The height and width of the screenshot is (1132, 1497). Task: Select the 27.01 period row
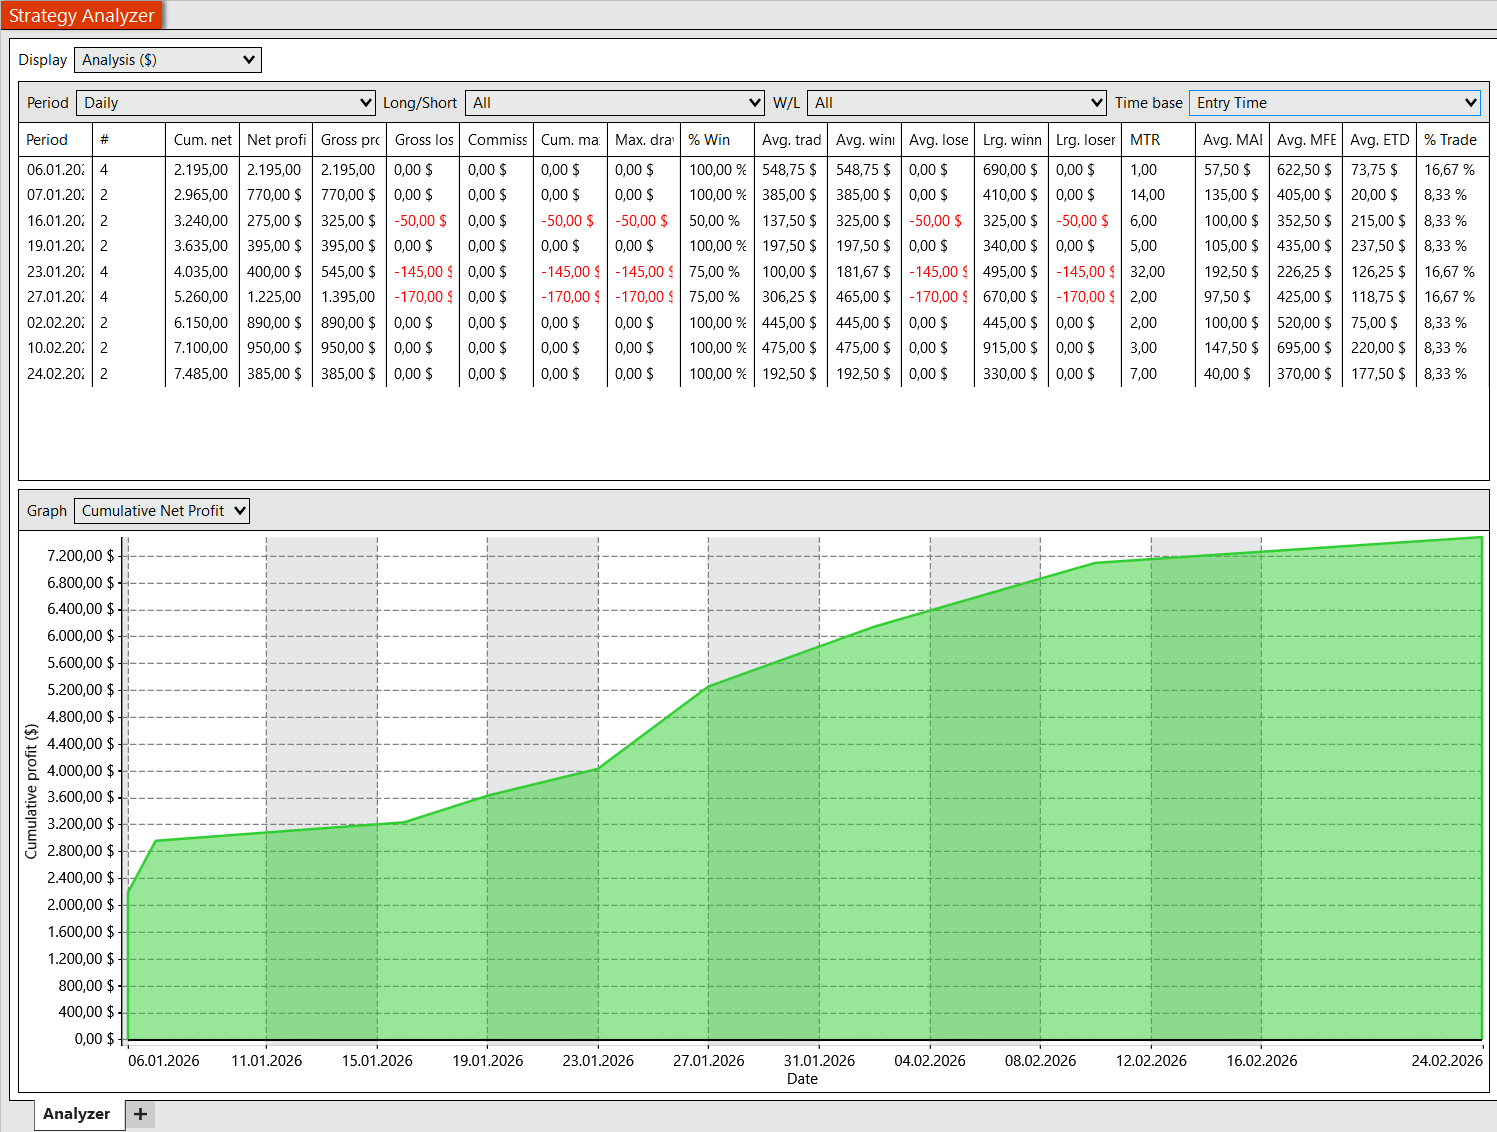55,297
